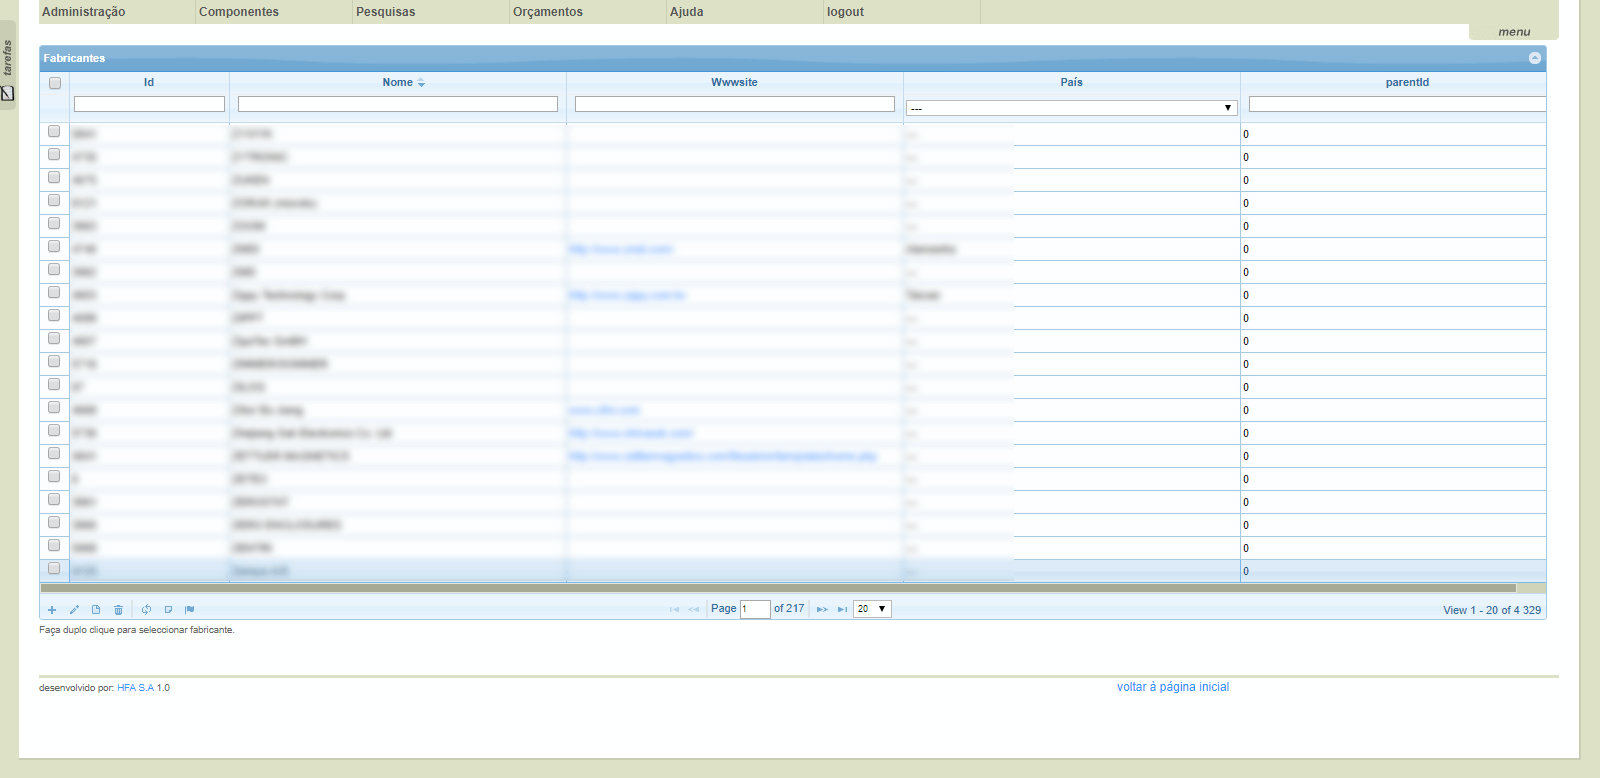Follow the HFA S.A link in footer
The height and width of the screenshot is (778, 1600).
coord(136,688)
